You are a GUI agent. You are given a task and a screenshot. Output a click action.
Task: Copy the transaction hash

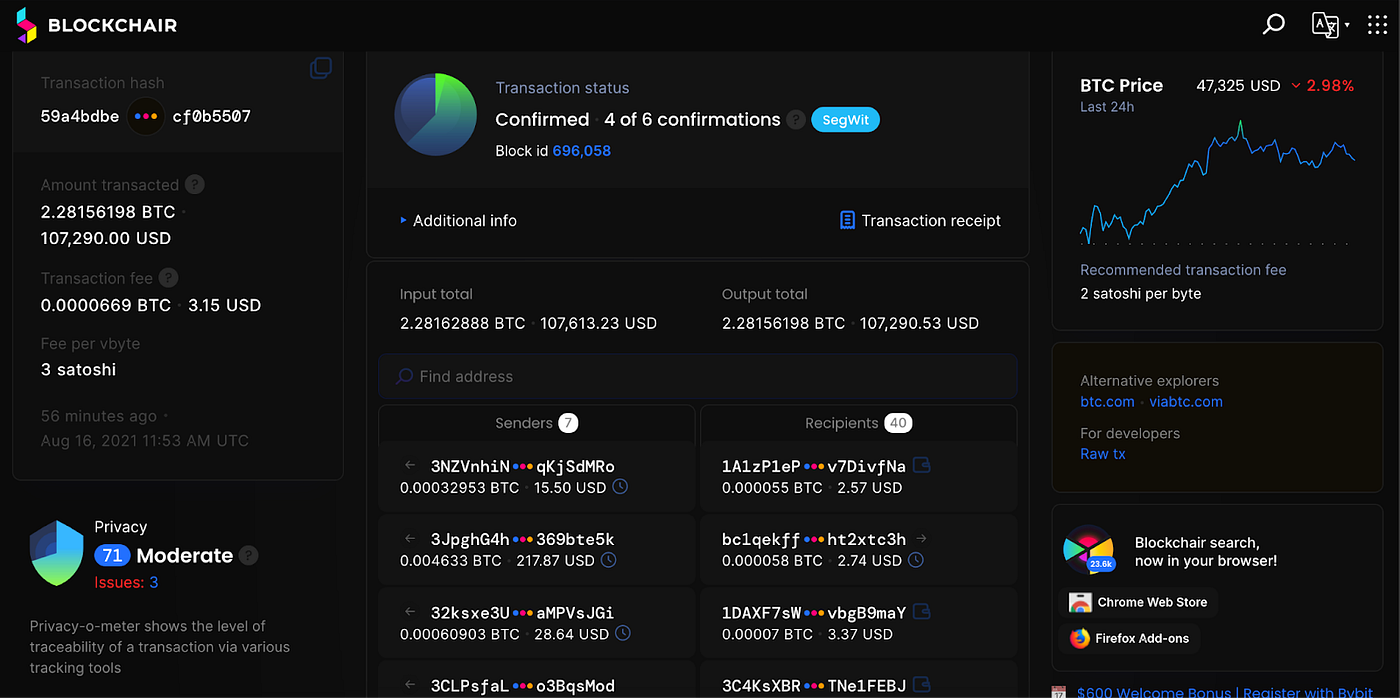tap(321, 68)
